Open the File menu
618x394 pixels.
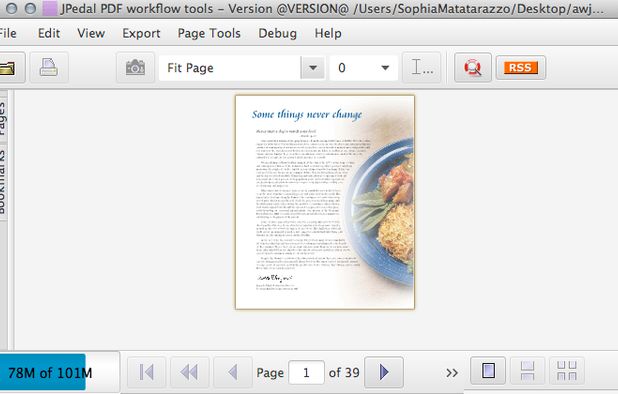tap(8, 33)
